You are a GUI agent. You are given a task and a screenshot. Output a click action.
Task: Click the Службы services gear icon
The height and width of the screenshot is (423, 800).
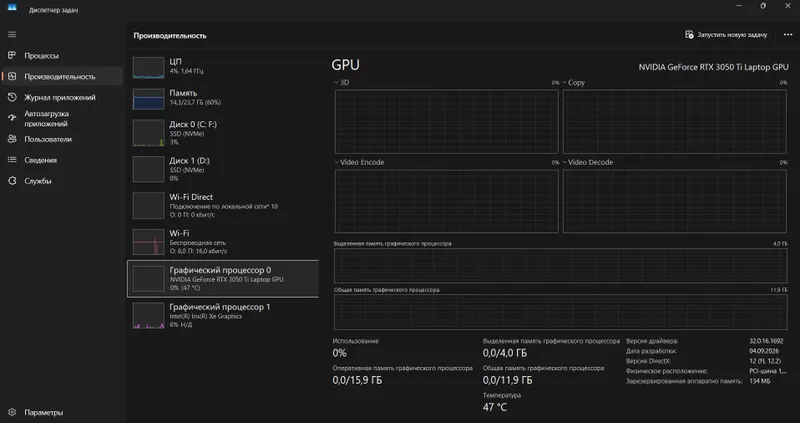12,181
